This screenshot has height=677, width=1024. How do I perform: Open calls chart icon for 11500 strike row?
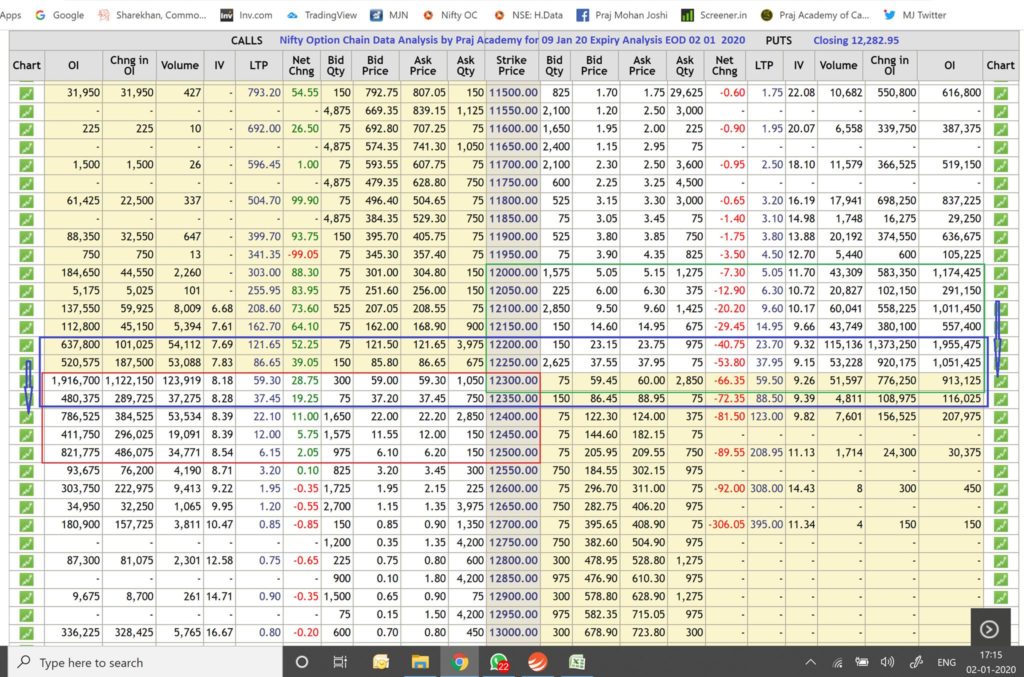[x=26, y=93]
